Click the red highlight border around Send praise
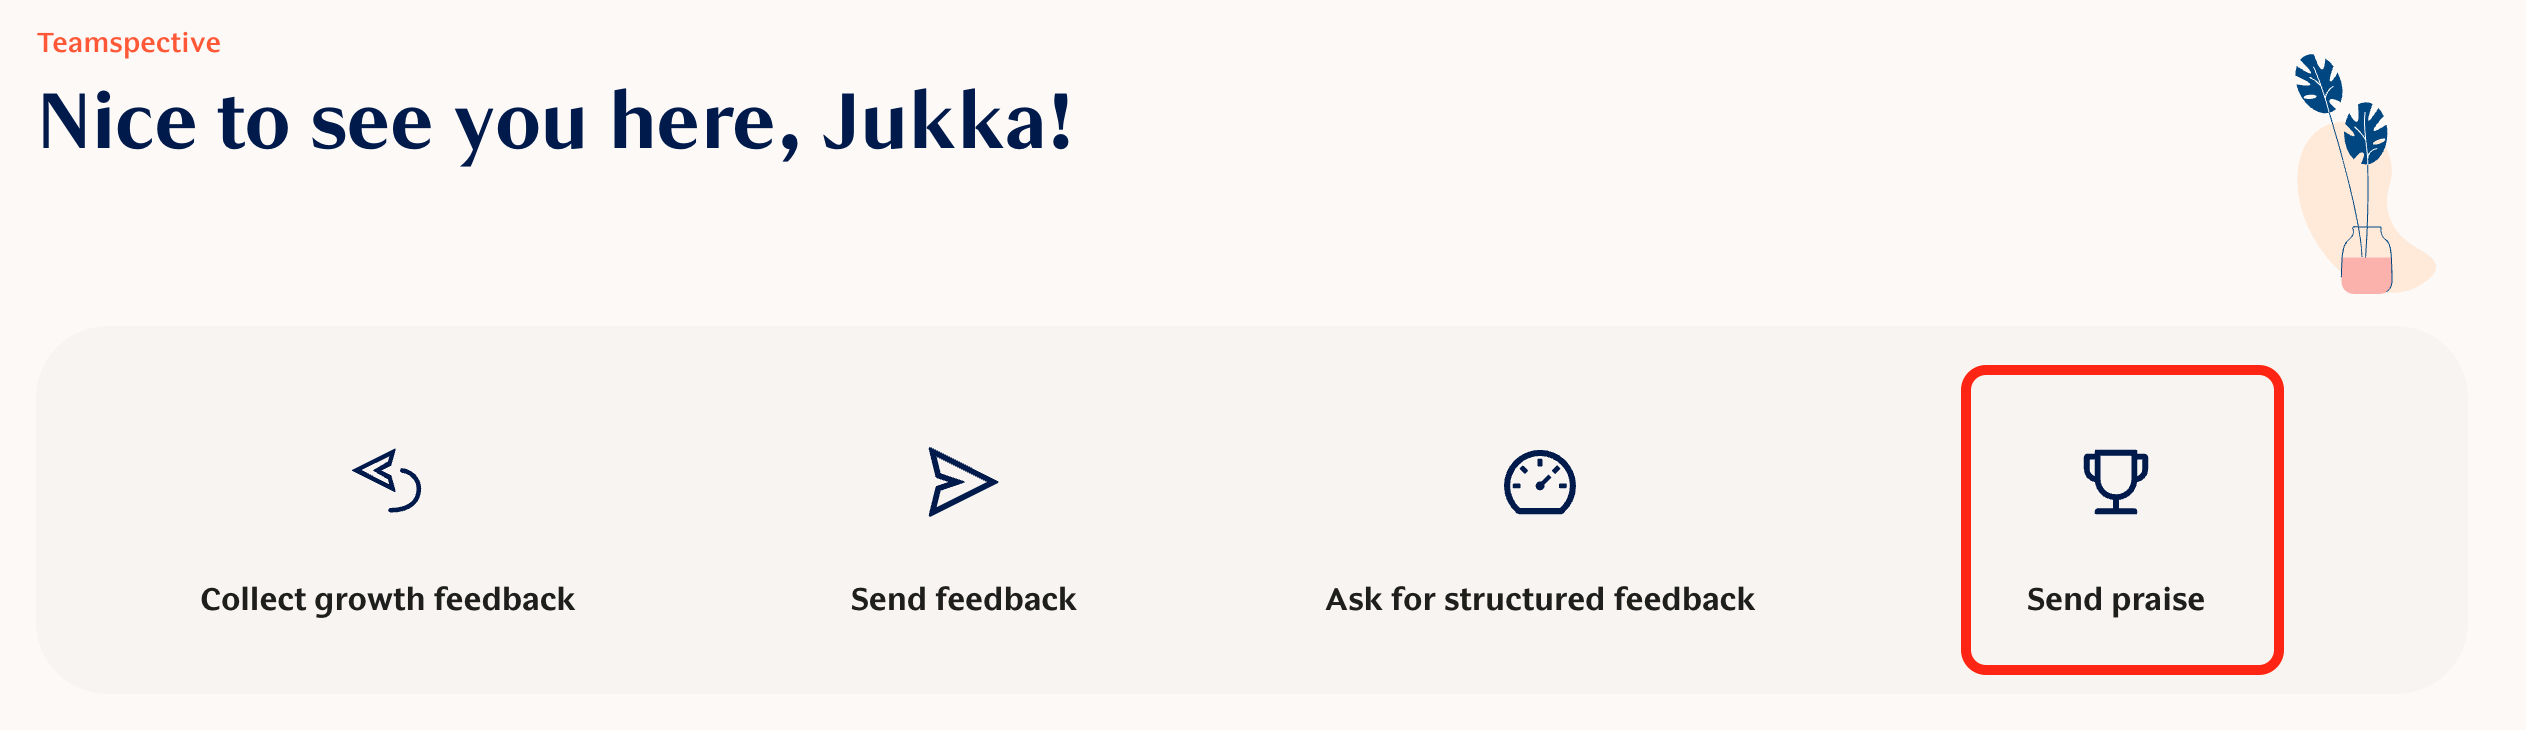 click(x=1966, y=520)
